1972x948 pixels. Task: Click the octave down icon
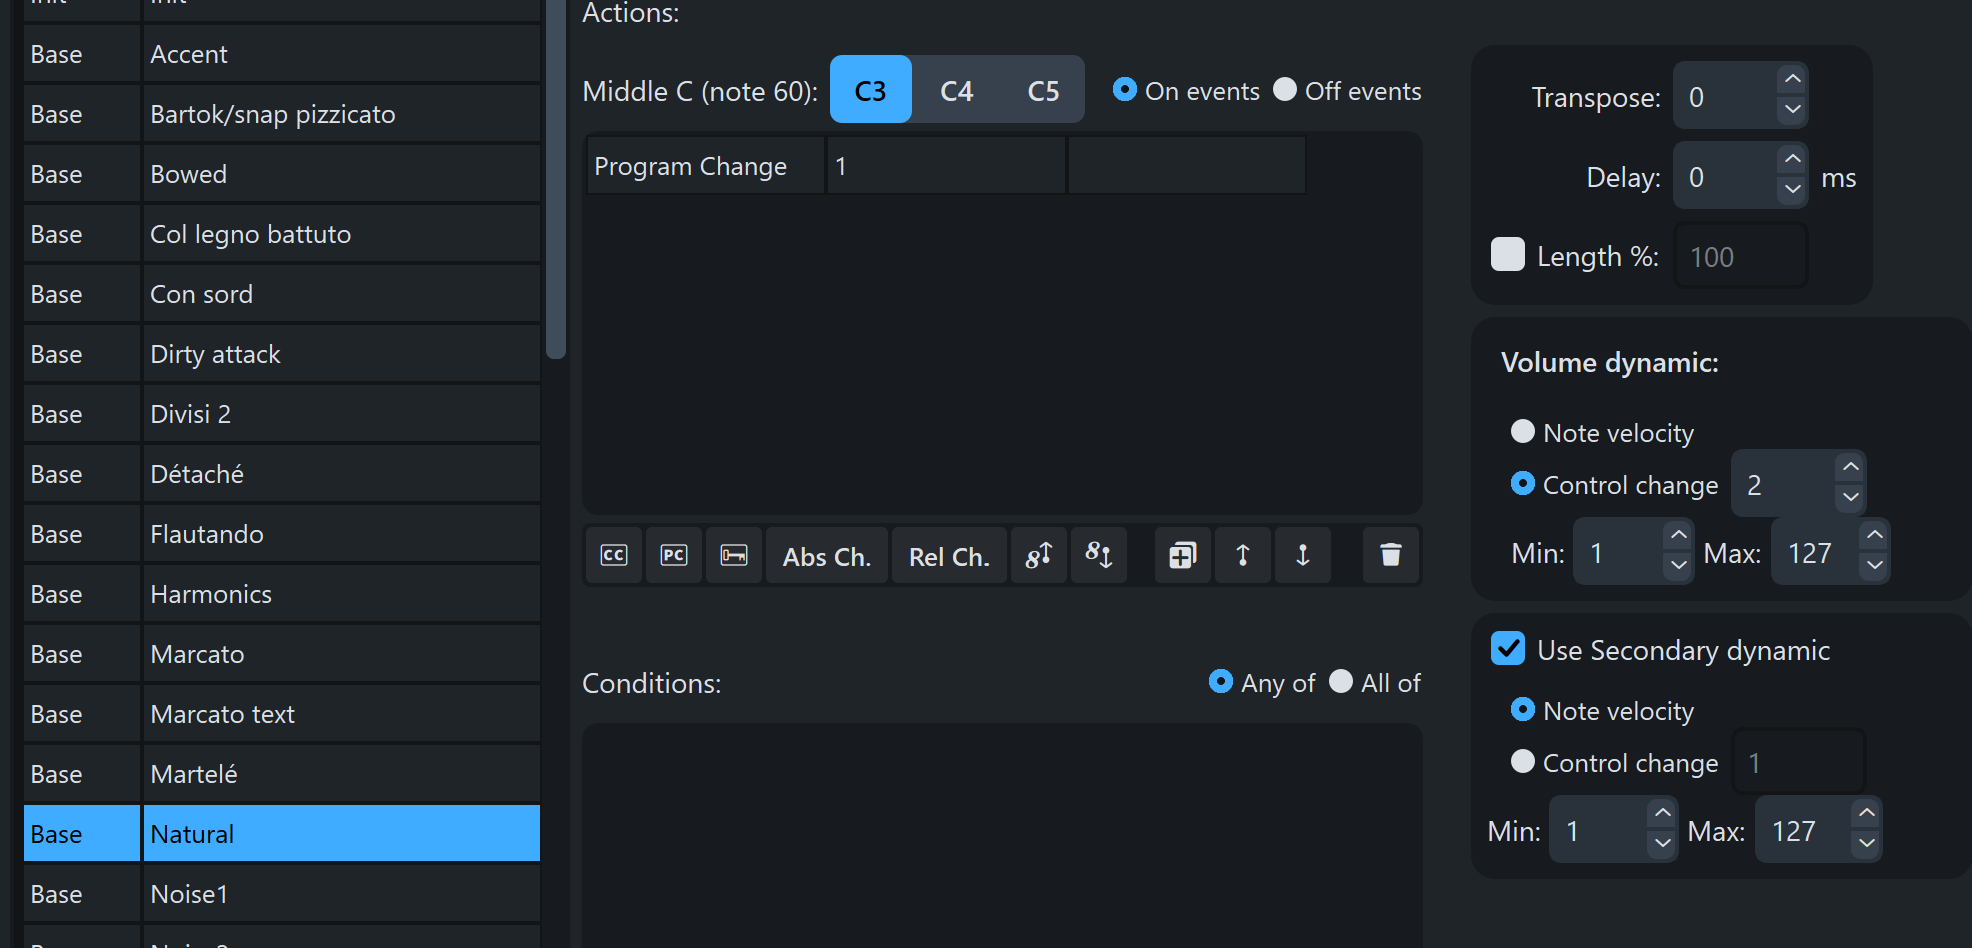coord(1099,555)
